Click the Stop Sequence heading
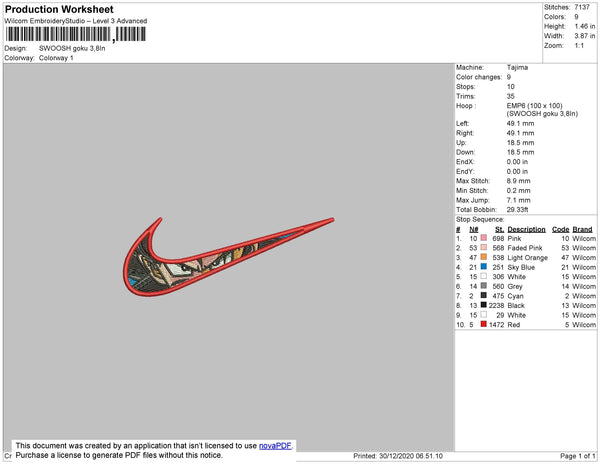Screen dimensions: 600x464 tap(480, 220)
